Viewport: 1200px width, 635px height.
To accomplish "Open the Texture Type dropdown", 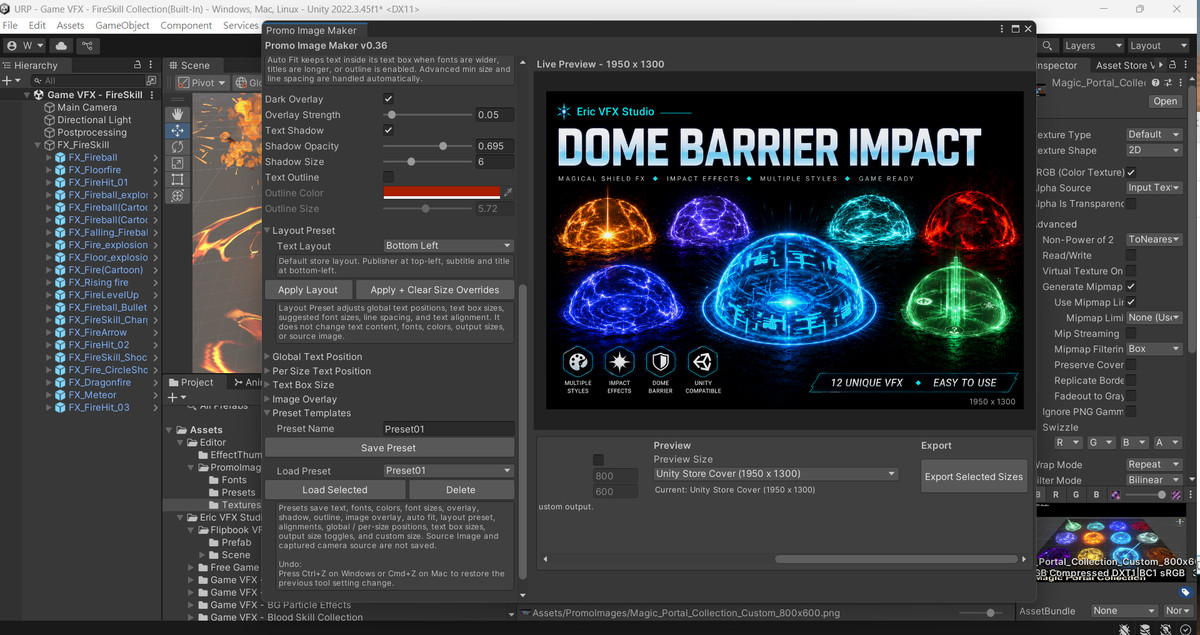I will 1154,134.
